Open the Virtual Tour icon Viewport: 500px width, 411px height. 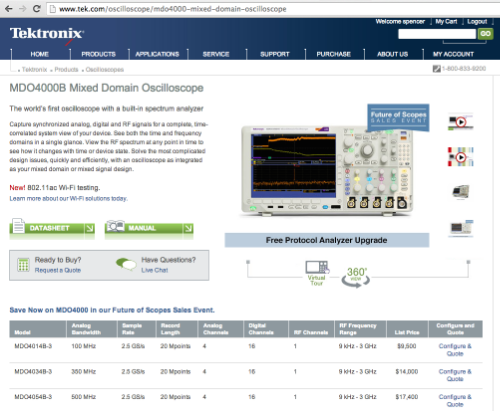317,273
